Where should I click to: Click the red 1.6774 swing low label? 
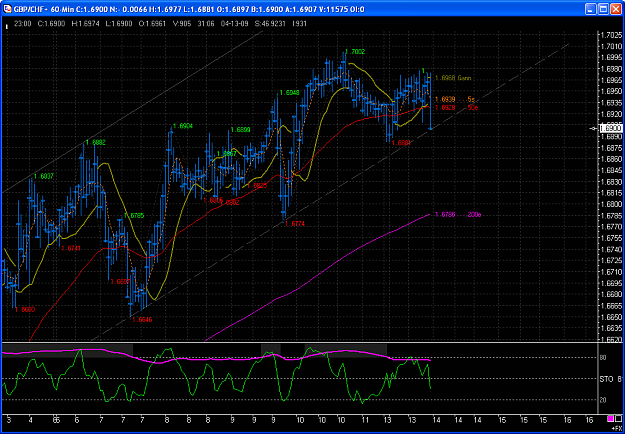pyautogui.click(x=295, y=224)
